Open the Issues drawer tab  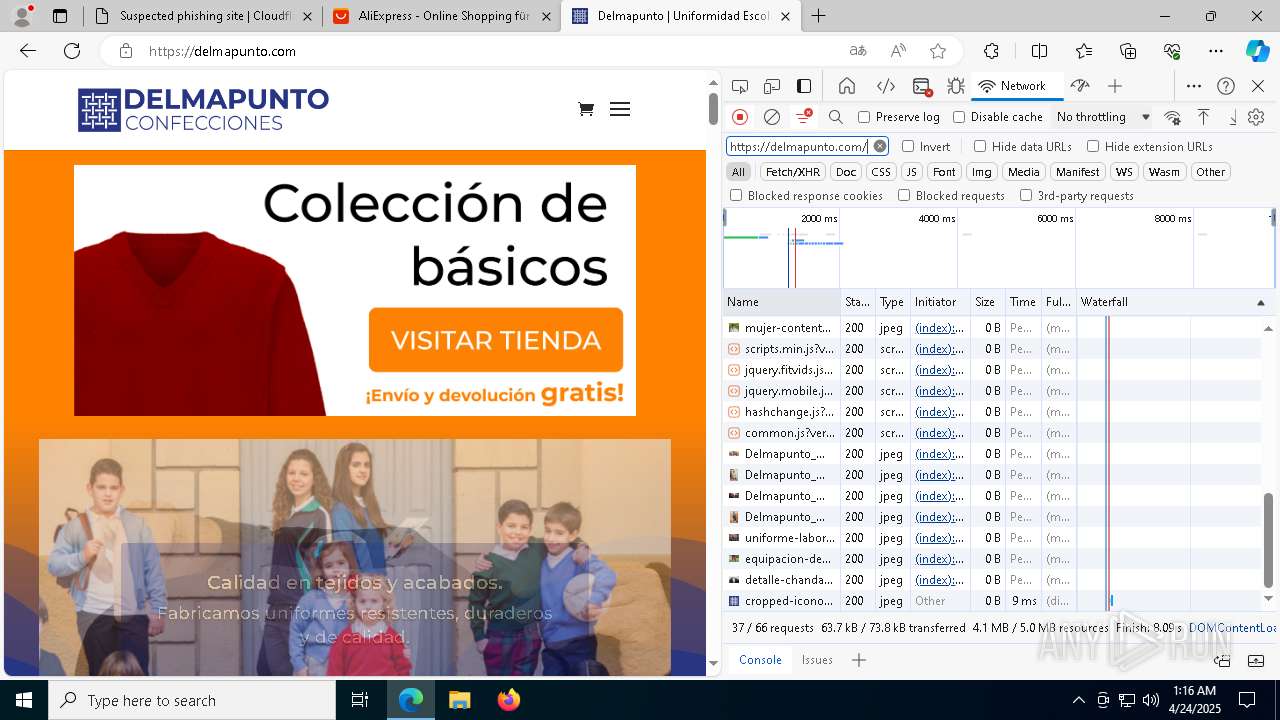[x=817, y=660]
